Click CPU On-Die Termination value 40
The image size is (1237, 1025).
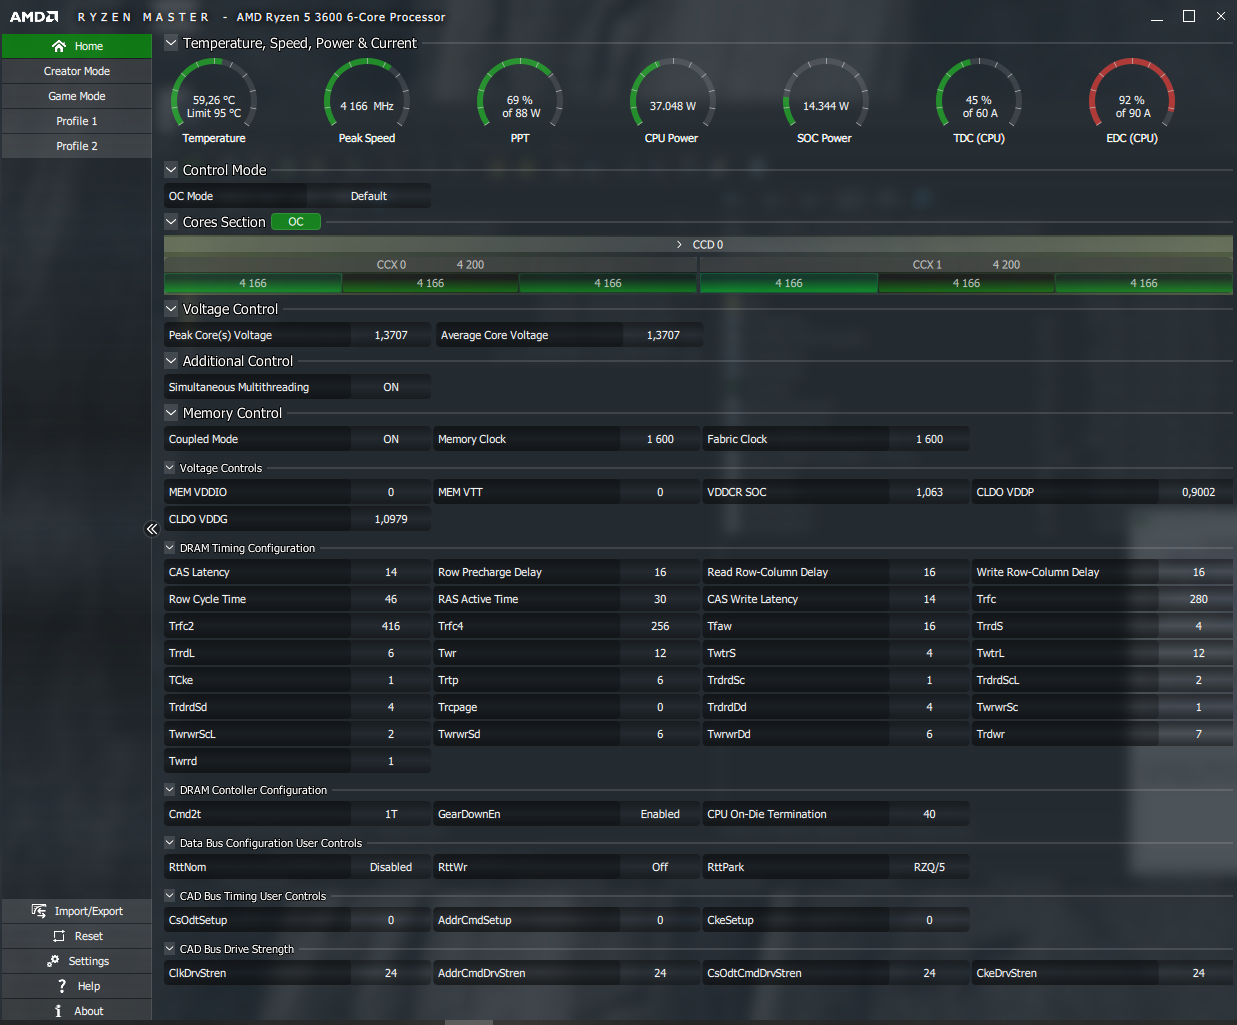point(929,814)
